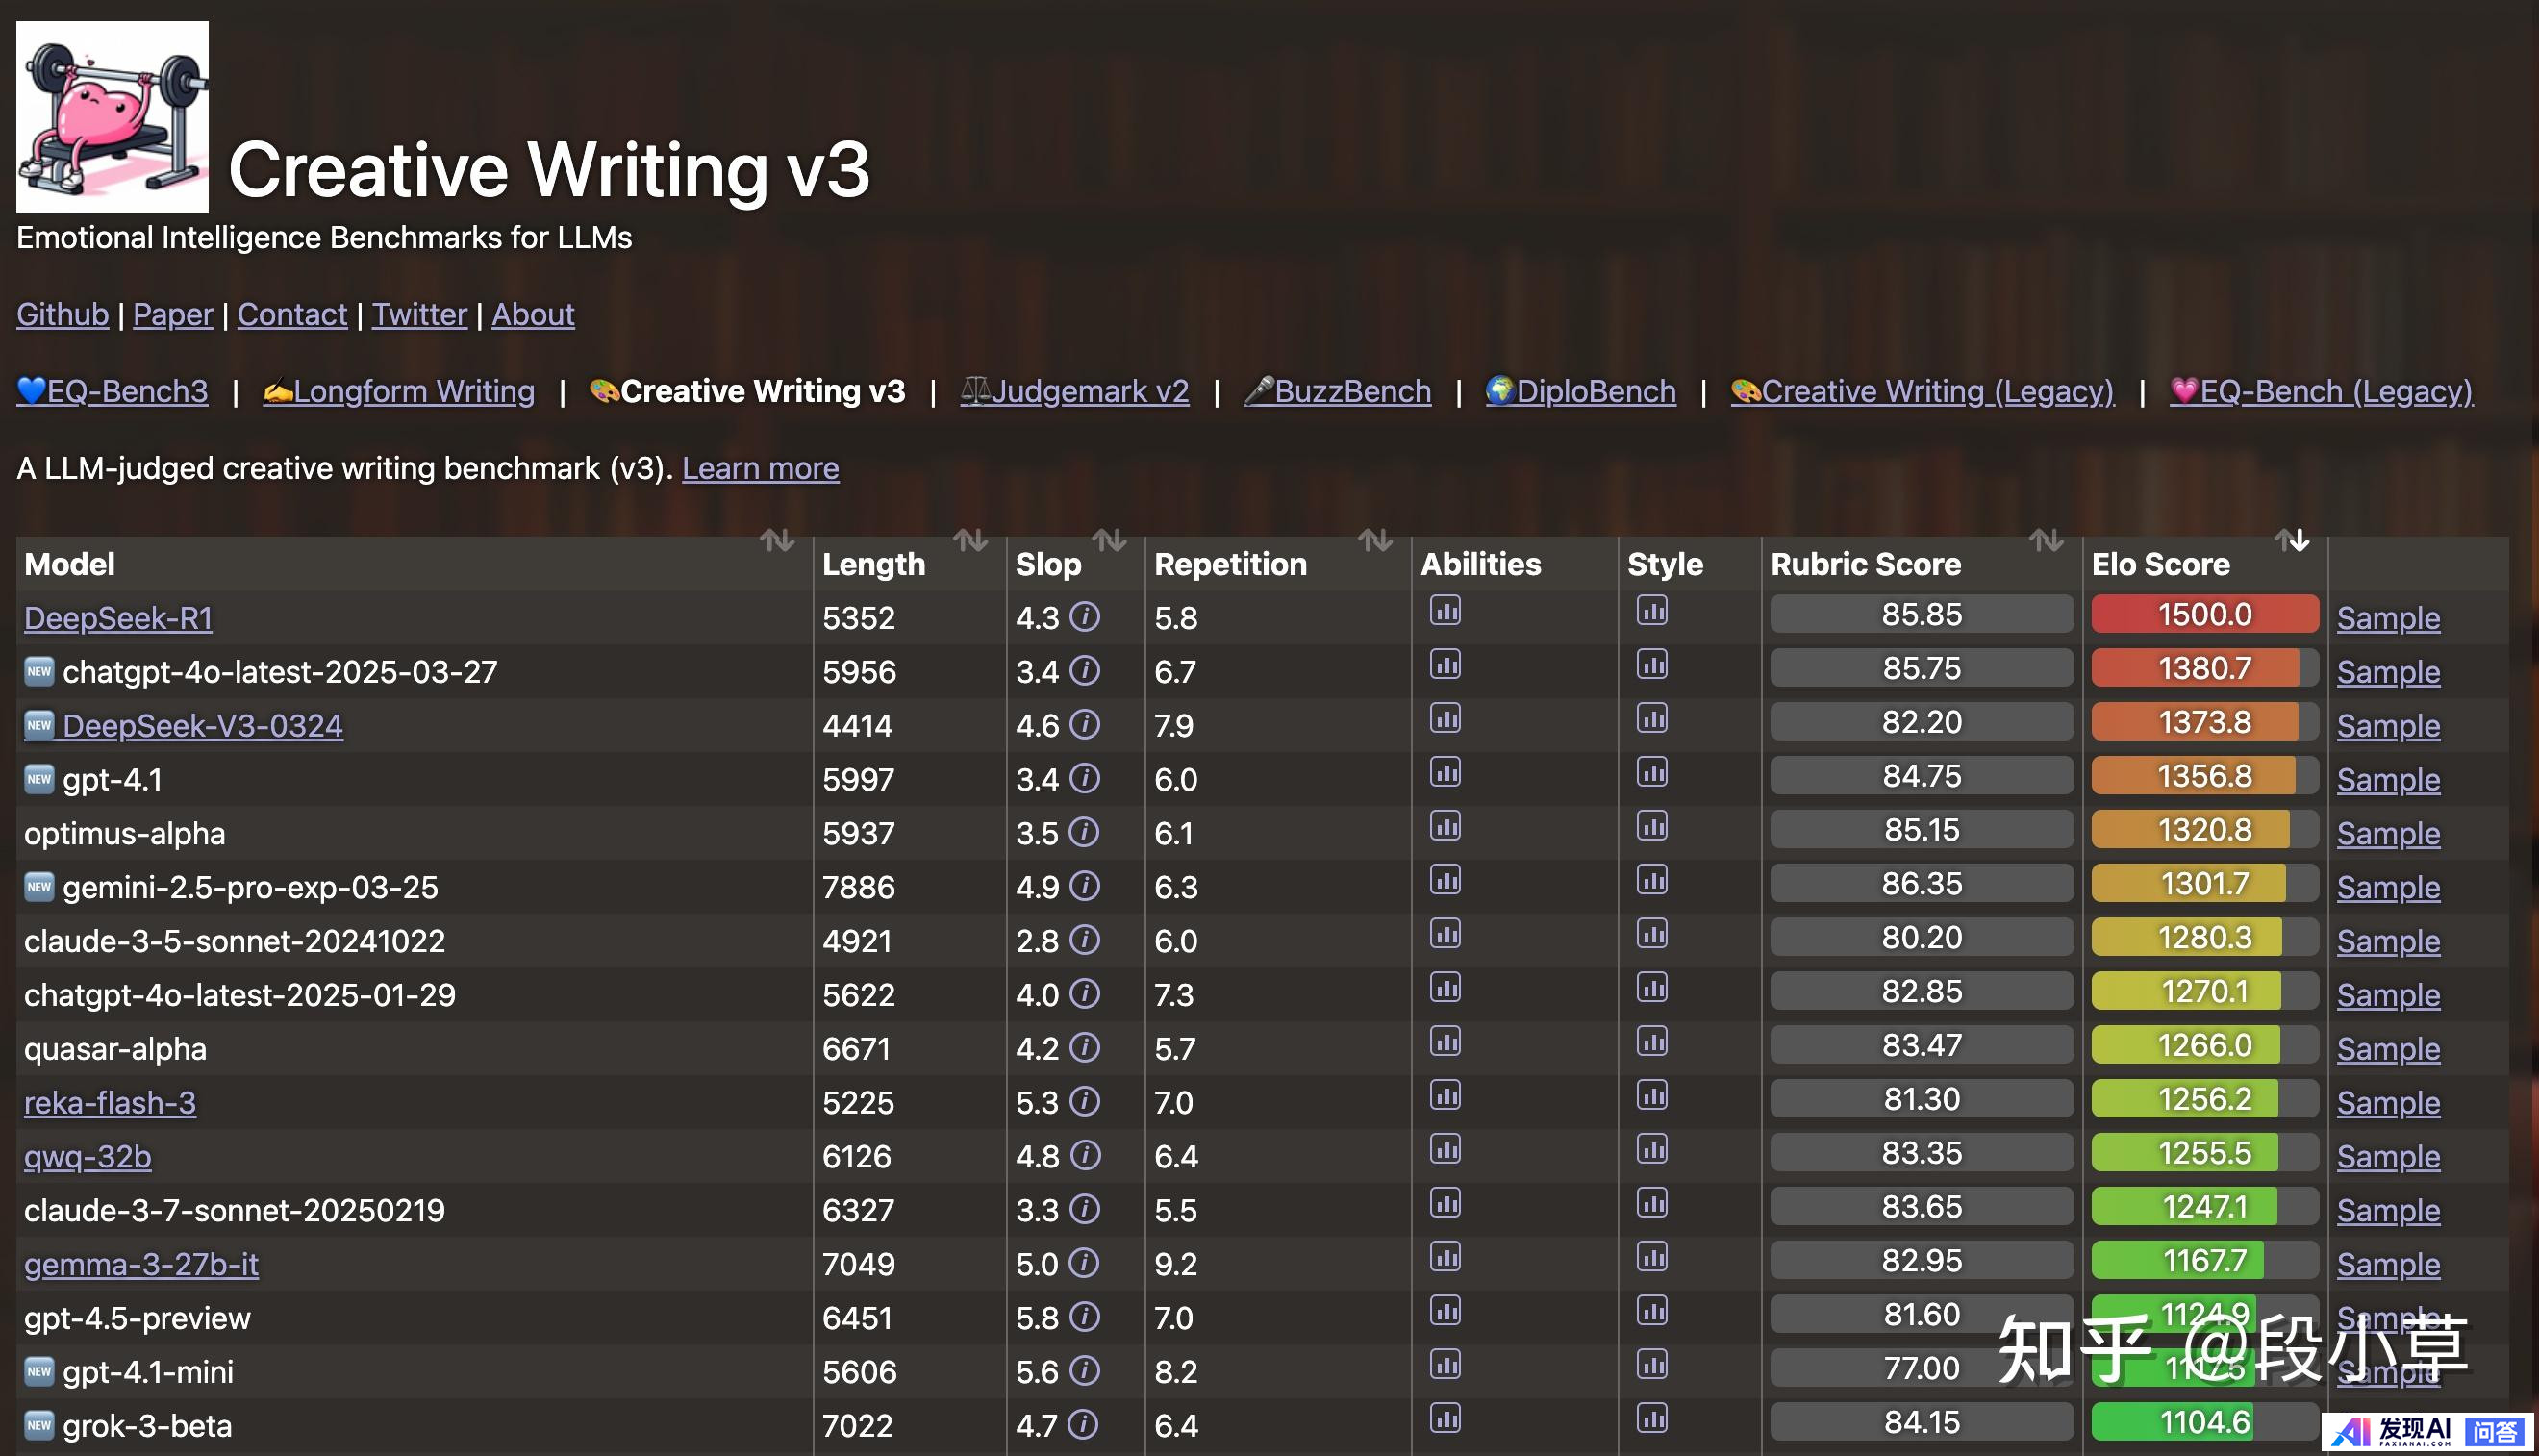Image resolution: width=2539 pixels, height=1456 pixels.
Task: Click slop info icon for quasar-alpha
Action: (x=1085, y=1048)
